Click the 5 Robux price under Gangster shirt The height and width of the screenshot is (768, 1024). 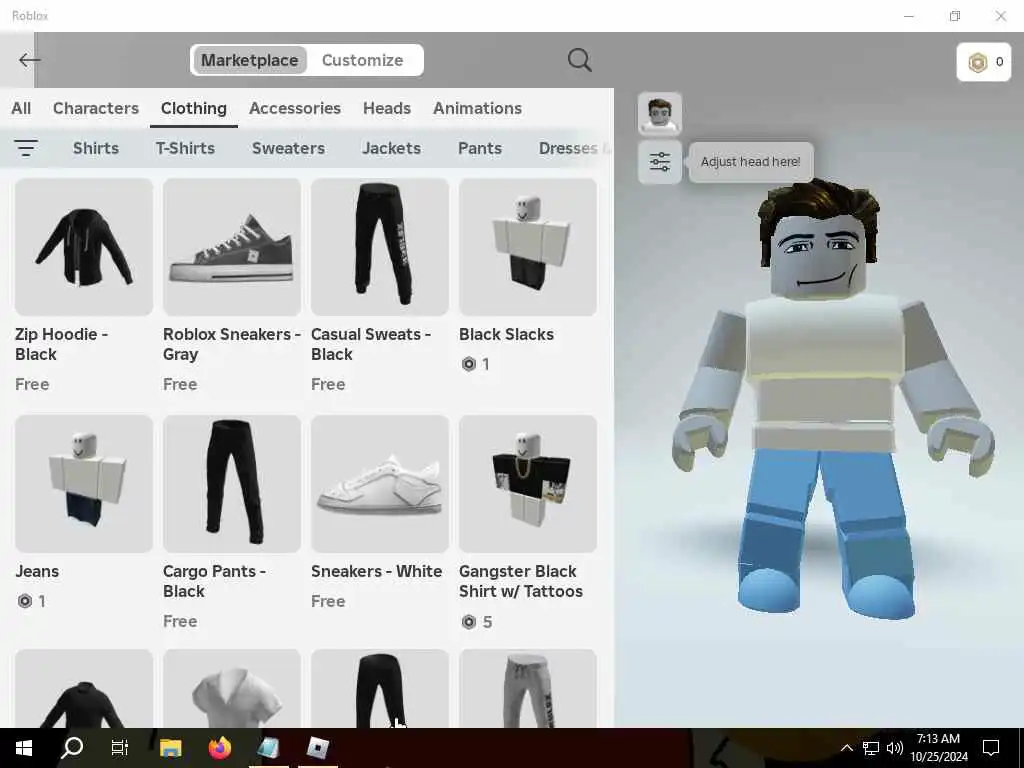tap(477, 622)
